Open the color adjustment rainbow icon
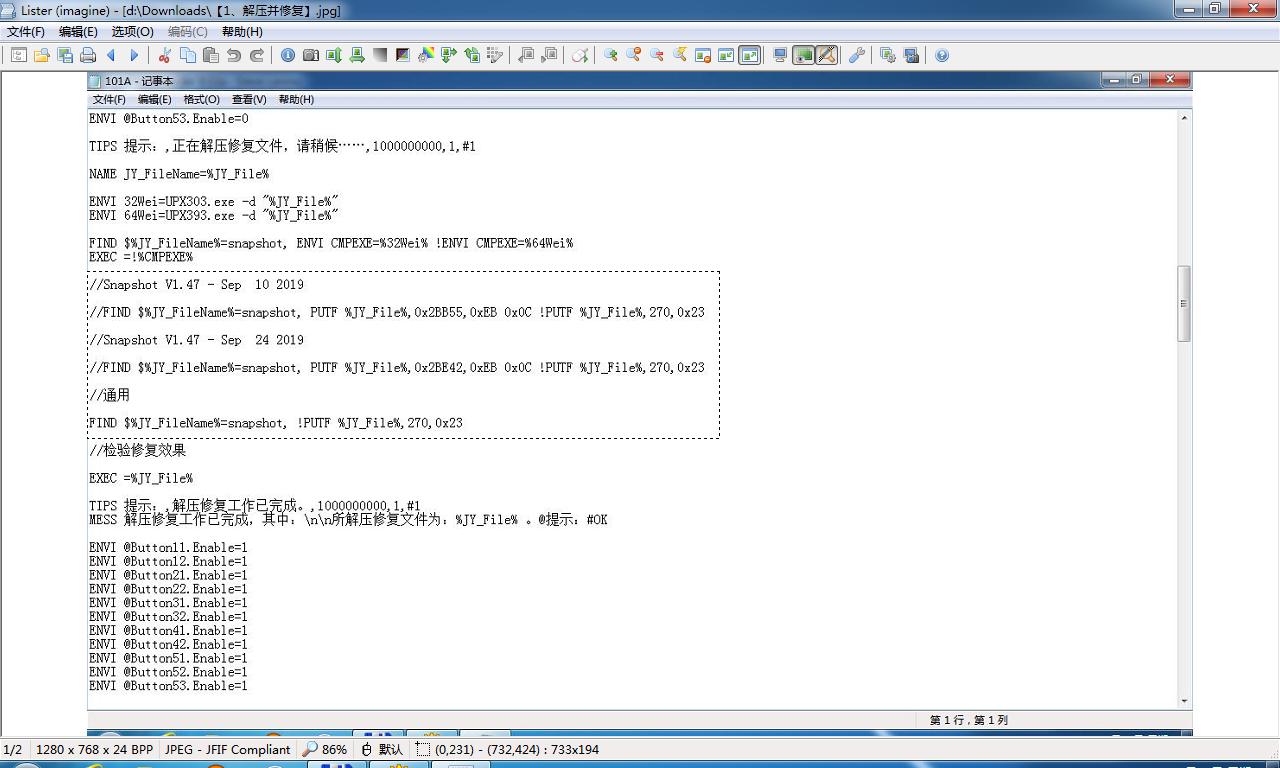This screenshot has width=1280, height=768. [x=425, y=55]
